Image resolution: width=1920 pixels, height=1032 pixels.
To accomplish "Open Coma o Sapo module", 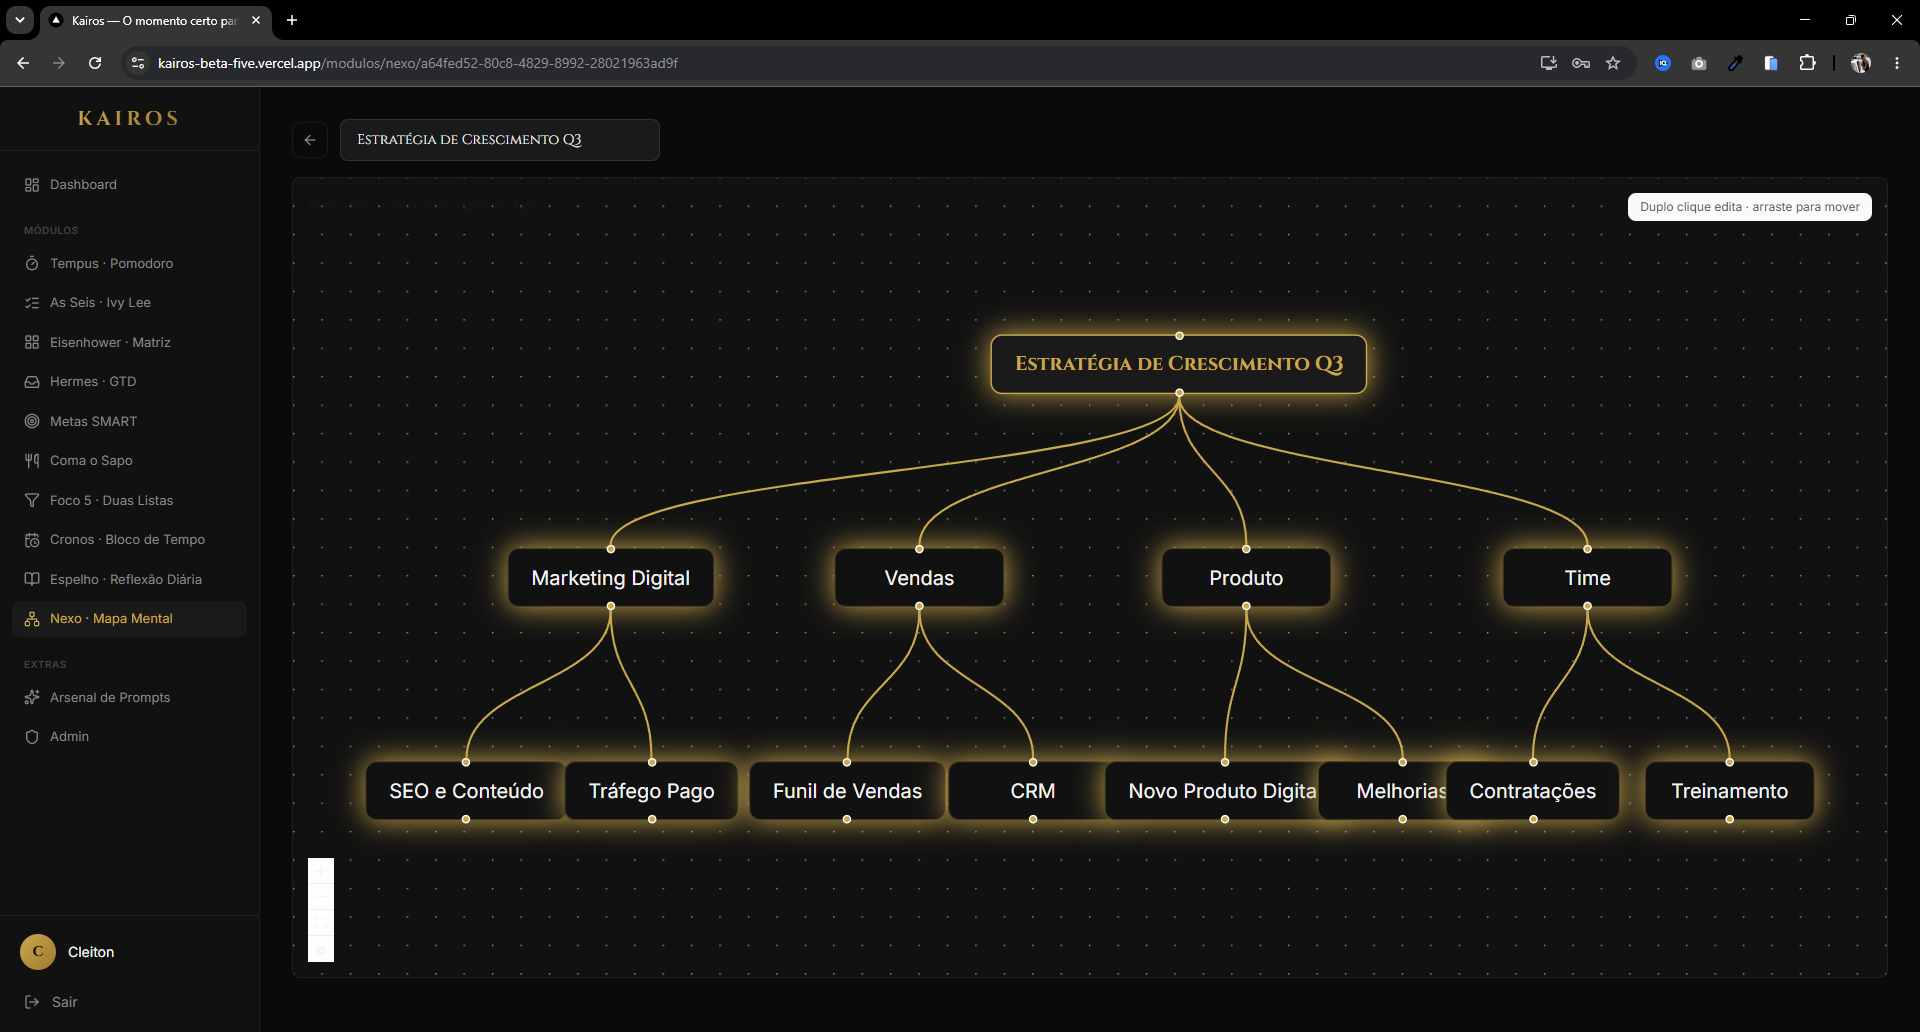I will [129, 460].
